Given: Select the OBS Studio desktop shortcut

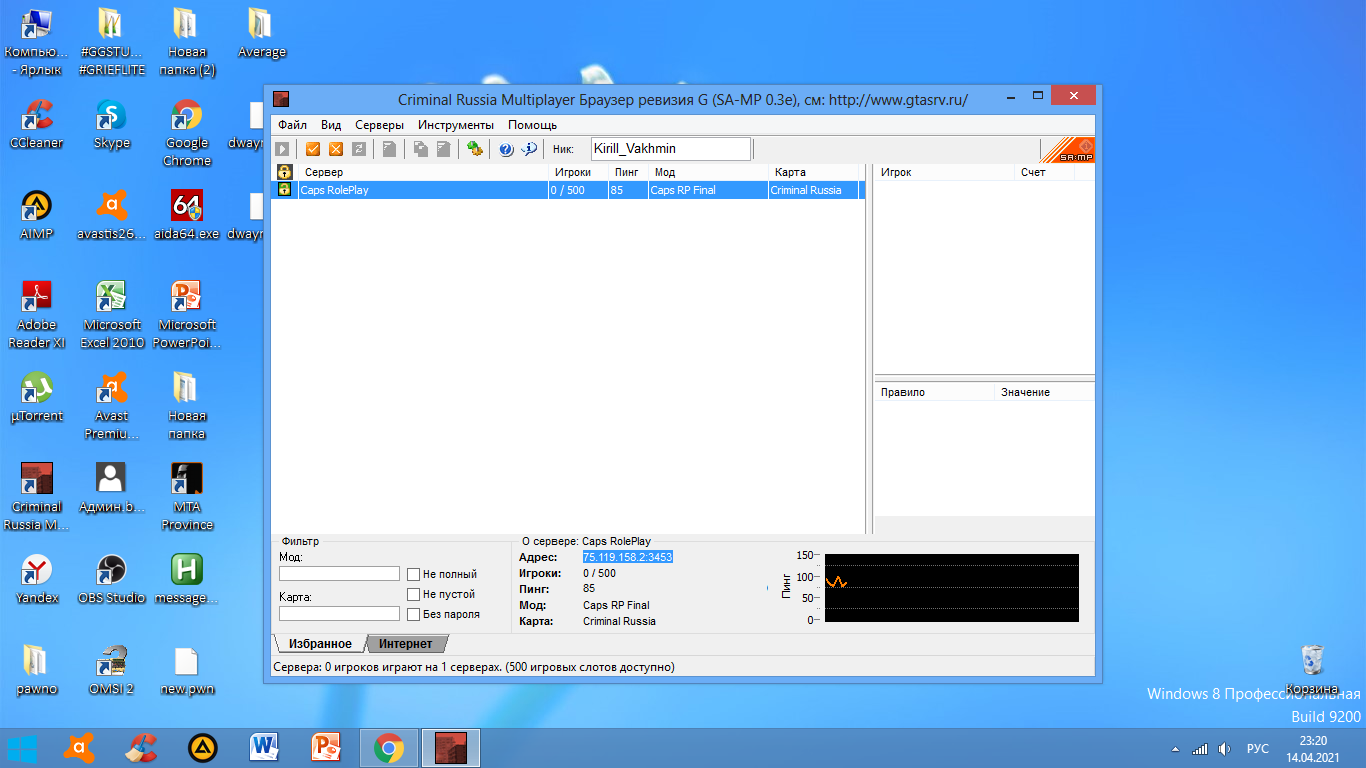Looking at the screenshot, I should [x=112, y=580].
